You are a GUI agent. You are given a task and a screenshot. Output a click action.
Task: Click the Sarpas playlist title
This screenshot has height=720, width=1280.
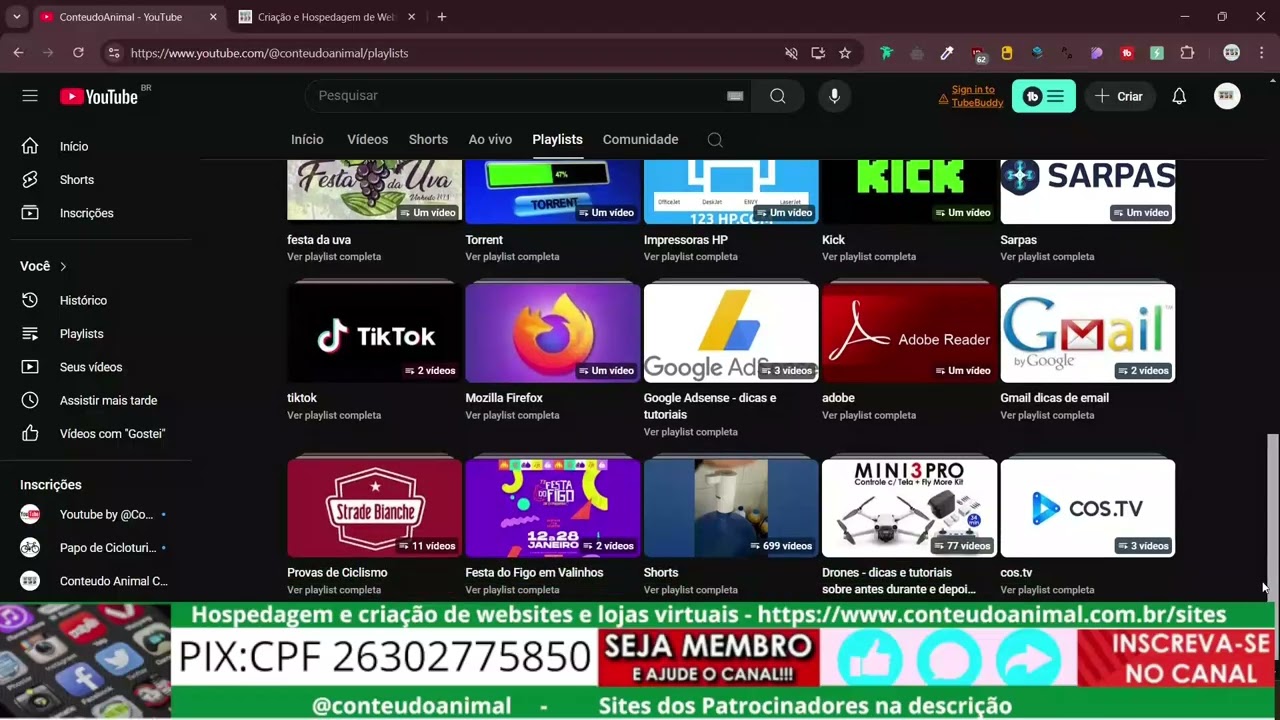tap(1018, 240)
